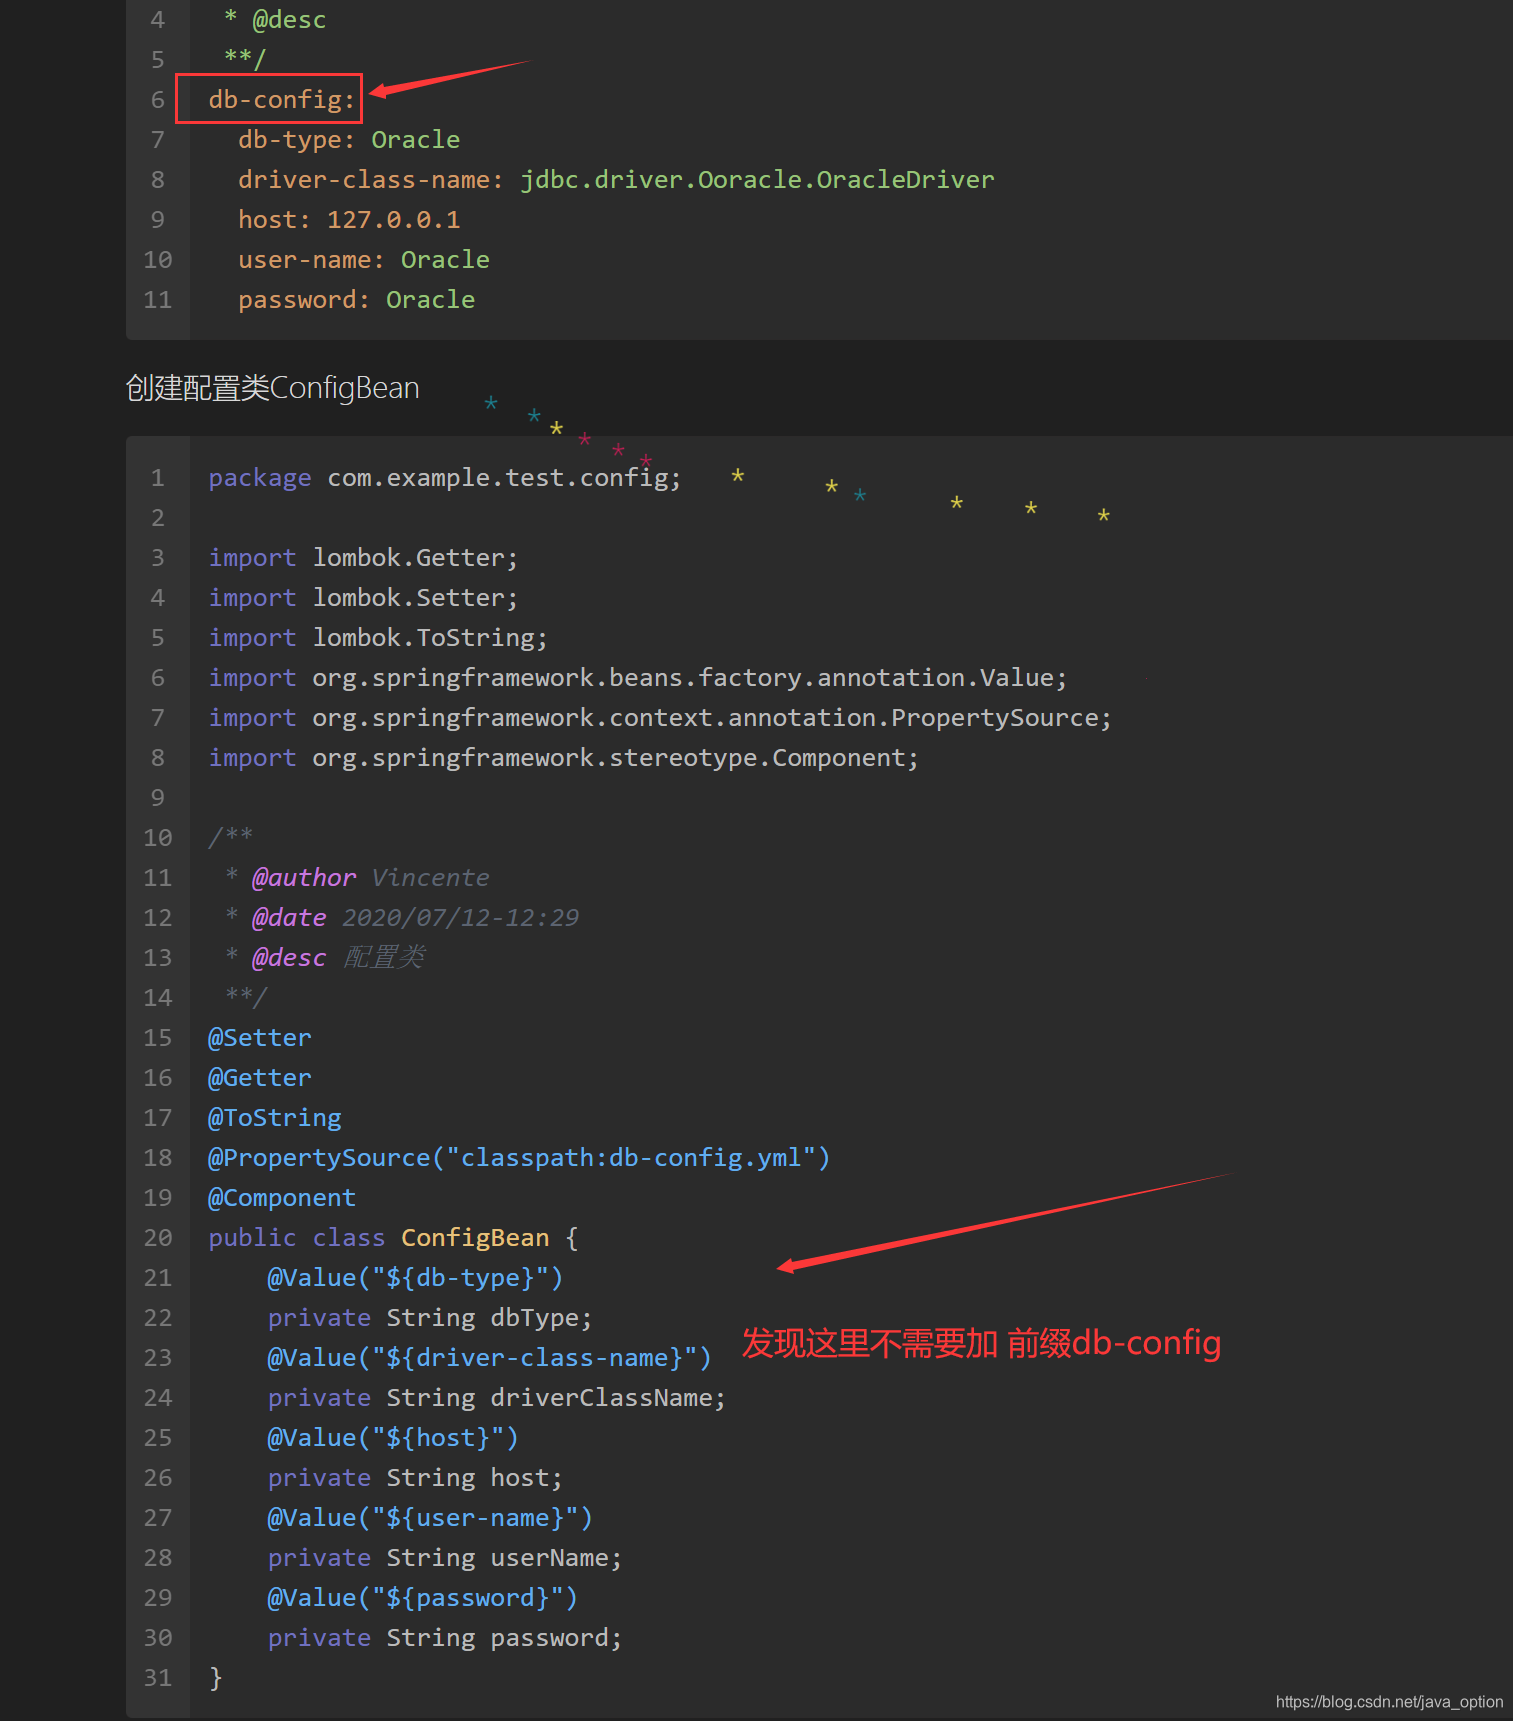Click the '@date 2020/07/12-12:29' comment
The width and height of the screenshot is (1513, 1721).
tap(402, 918)
